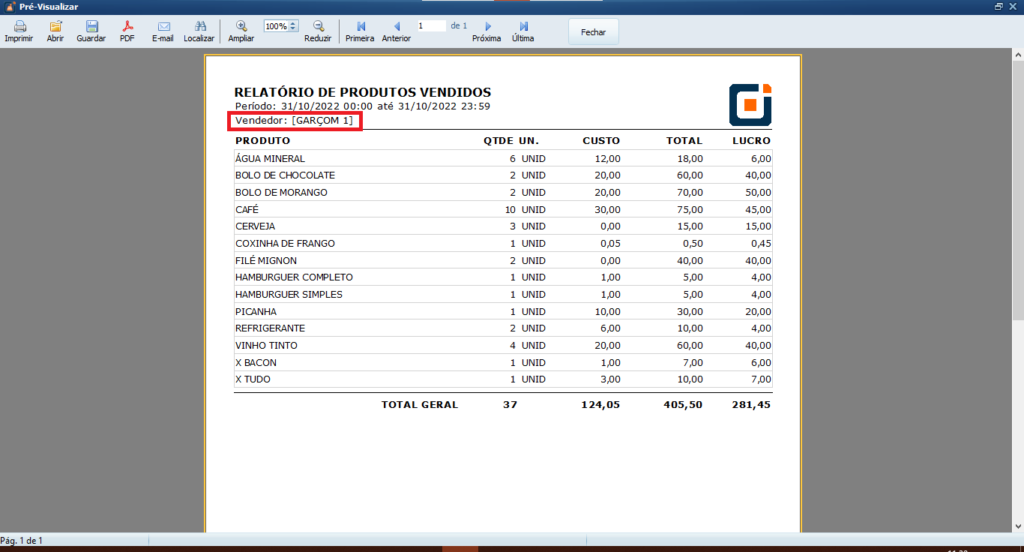Click the orange company logo in report
Viewport: 1024px width, 552px height.
(x=750, y=104)
